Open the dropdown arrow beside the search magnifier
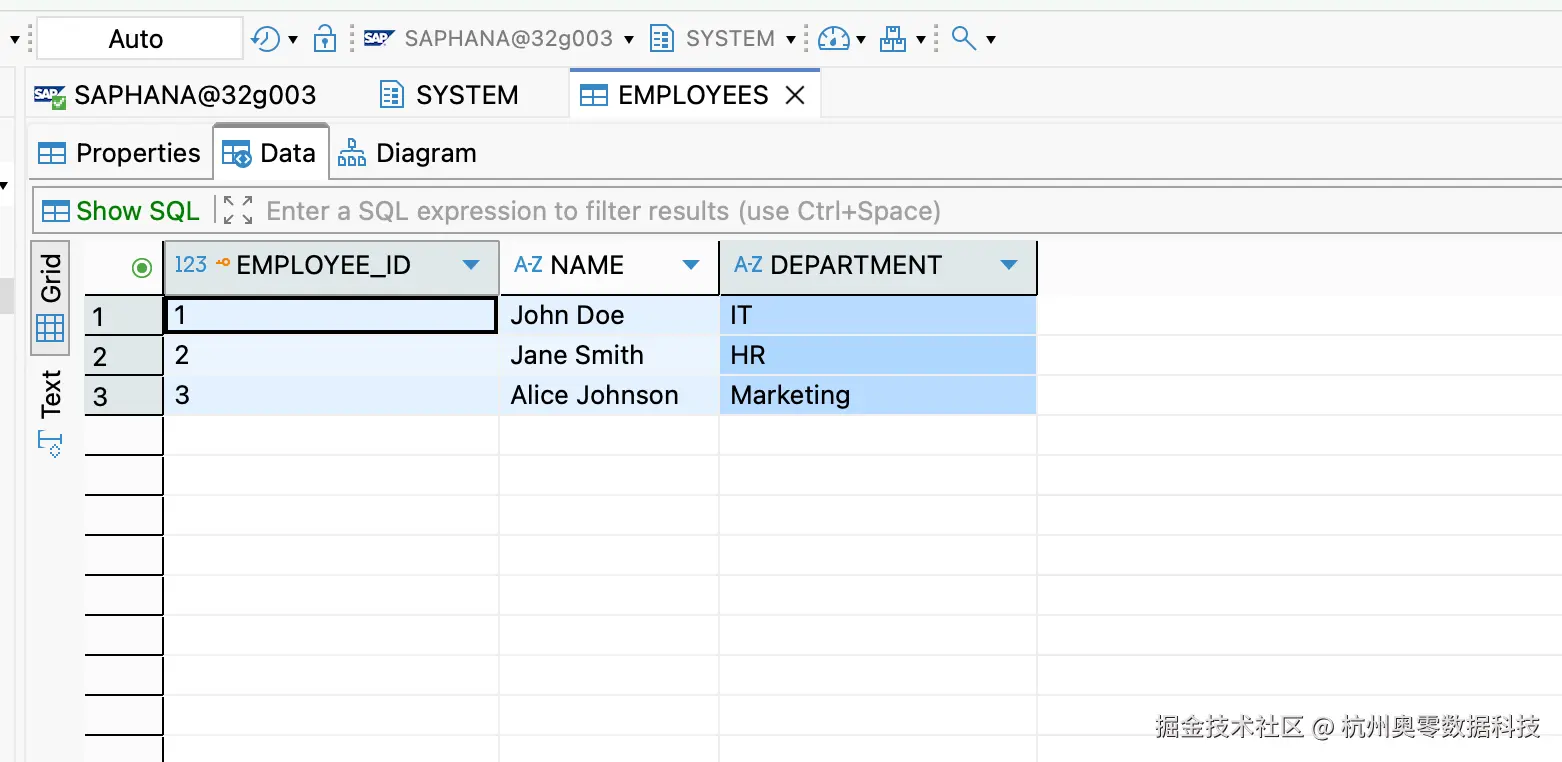Screen dimensions: 1562x762 (x=991, y=40)
